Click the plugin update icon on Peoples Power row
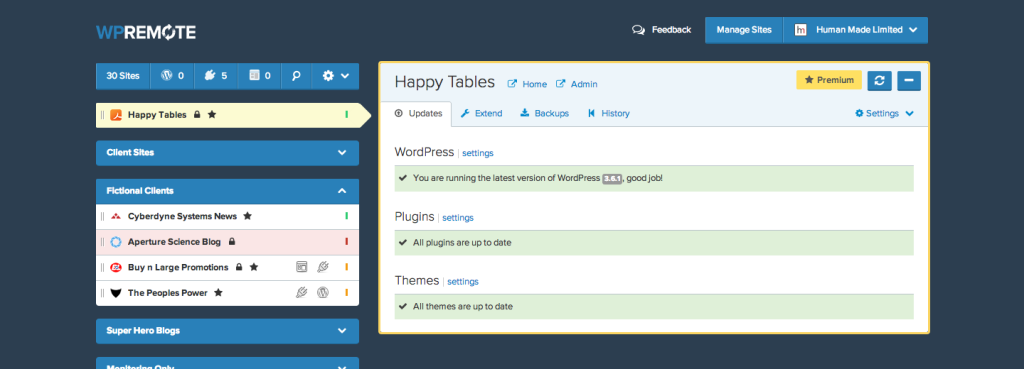This screenshot has width=1024, height=369. pyautogui.click(x=301, y=293)
